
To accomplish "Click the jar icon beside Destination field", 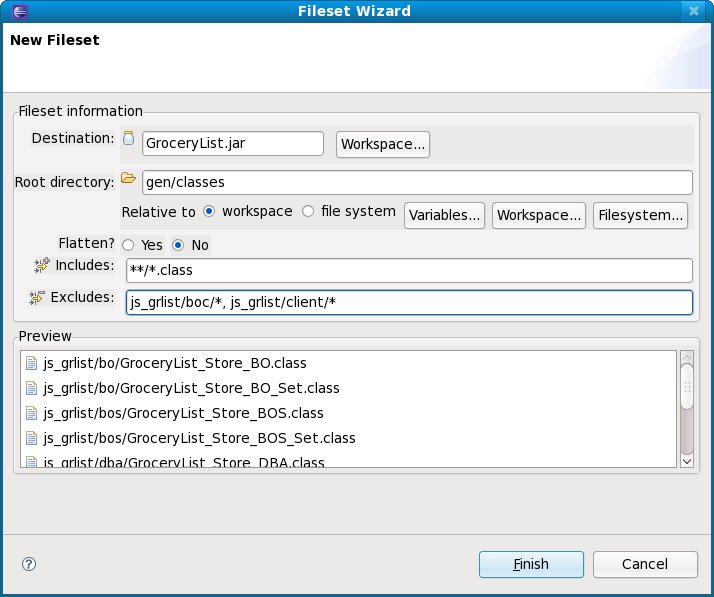I will pyautogui.click(x=128, y=139).
